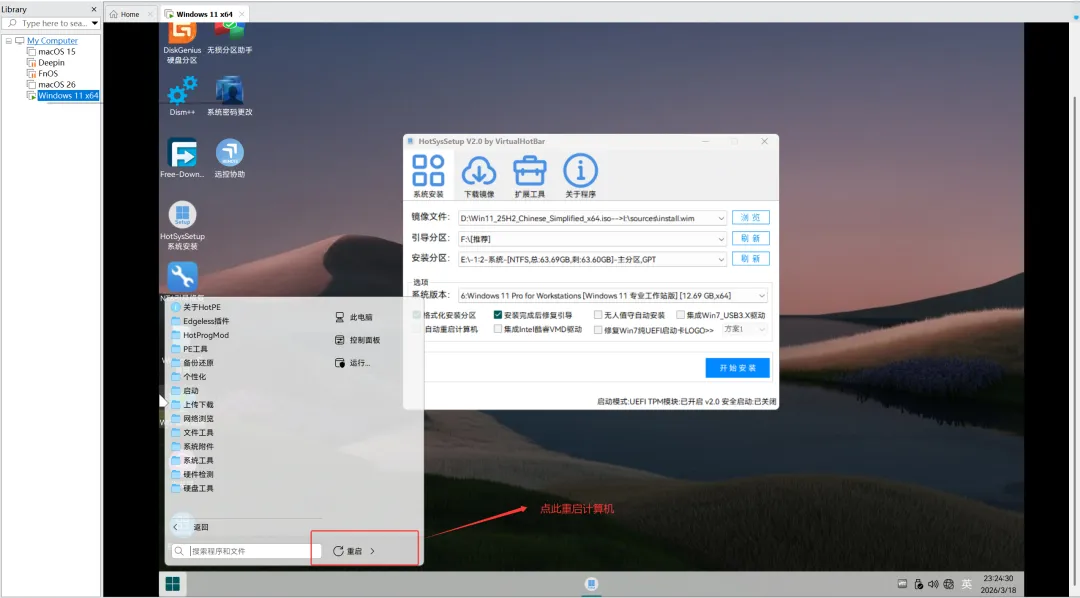Click the search magnifier in the start menu
This screenshot has height=598, width=1080.
179,551
